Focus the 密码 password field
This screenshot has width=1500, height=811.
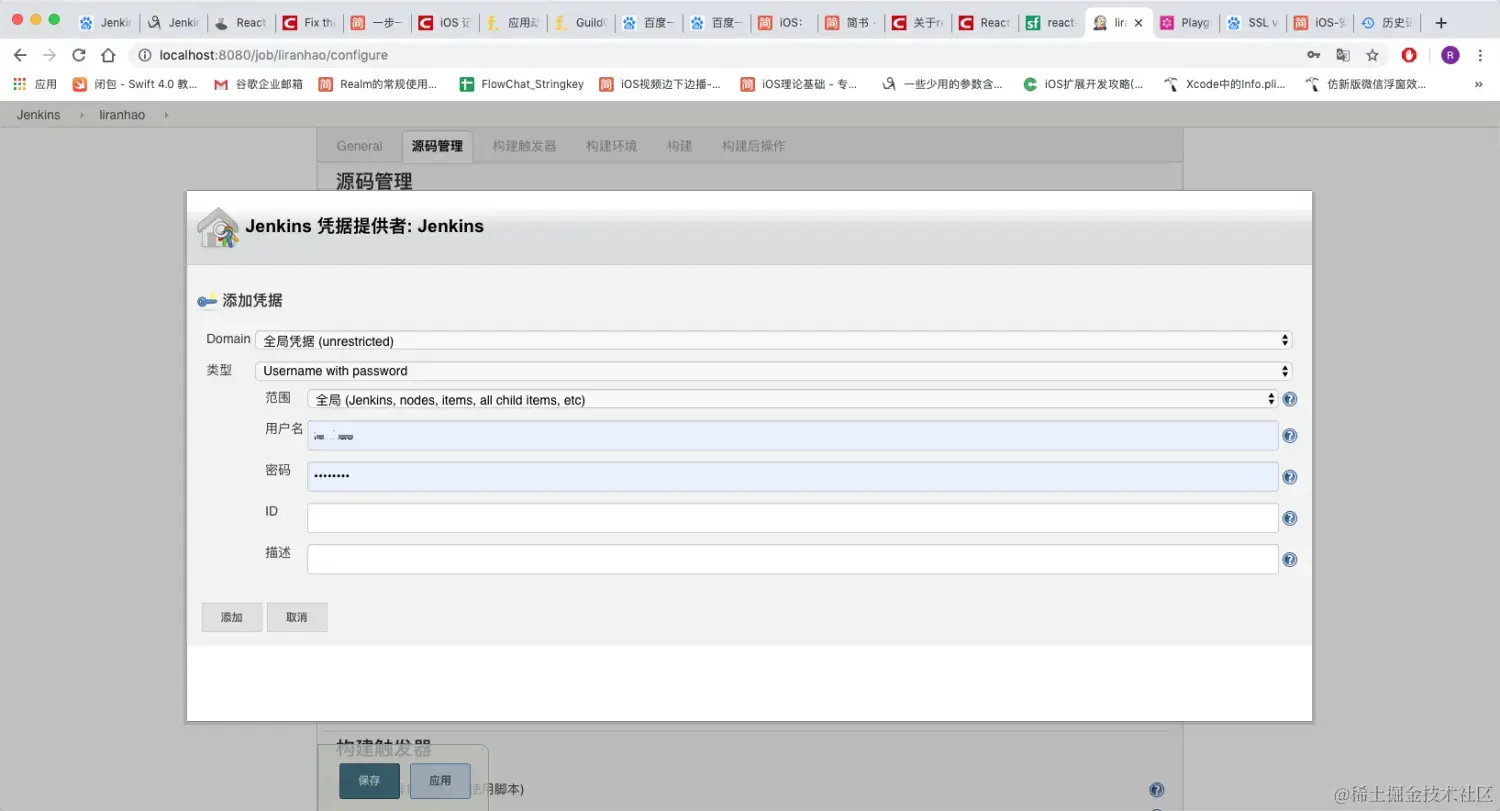(x=793, y=476)
